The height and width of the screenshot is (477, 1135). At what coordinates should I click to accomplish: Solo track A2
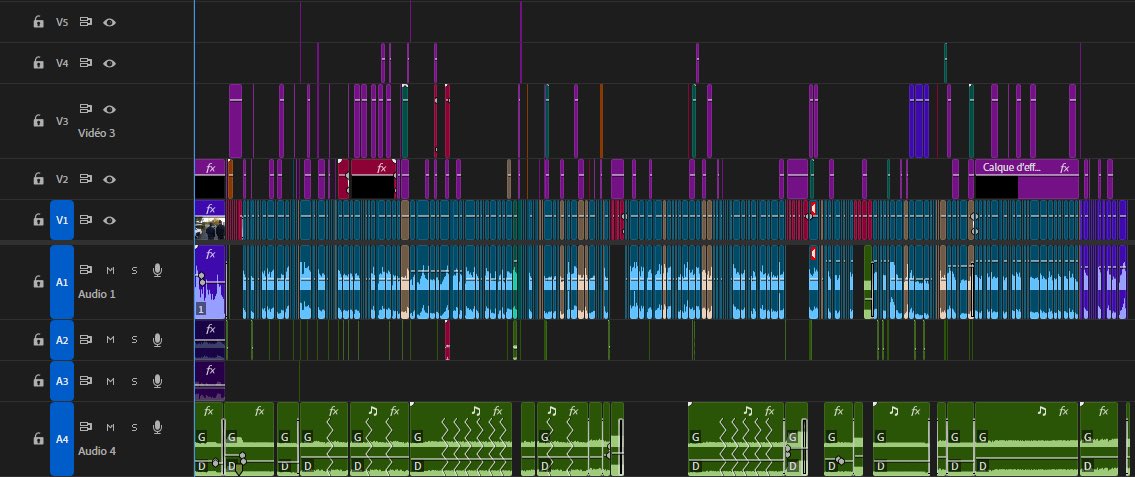(134, 339)
